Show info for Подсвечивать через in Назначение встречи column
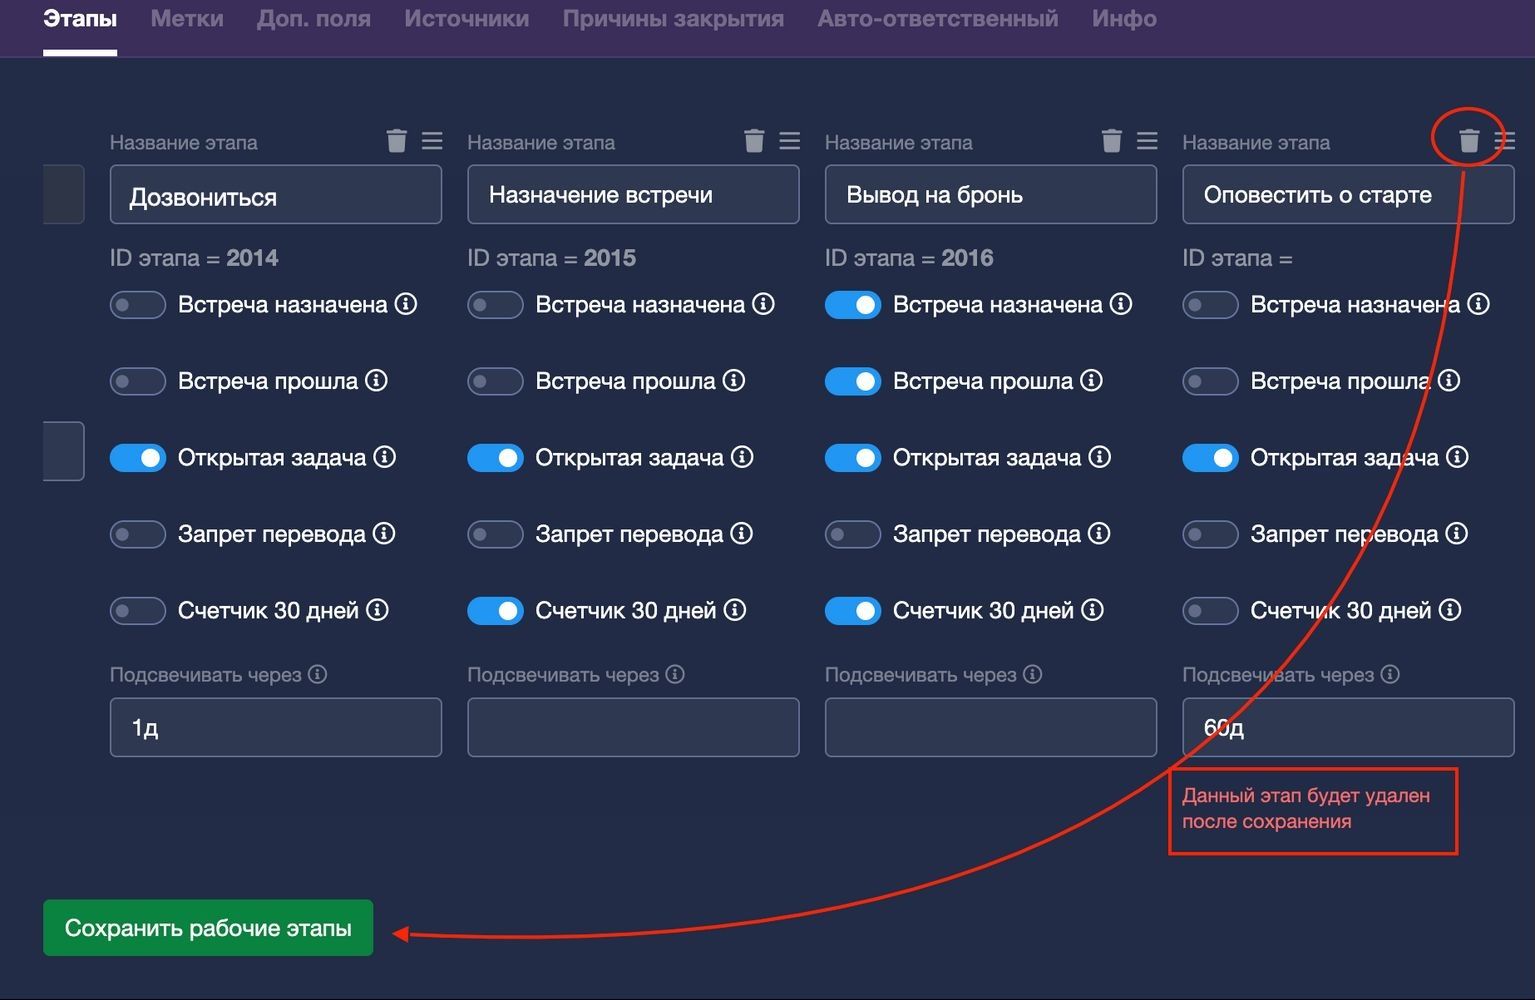1535x1000 pixels. pos(675,674)
